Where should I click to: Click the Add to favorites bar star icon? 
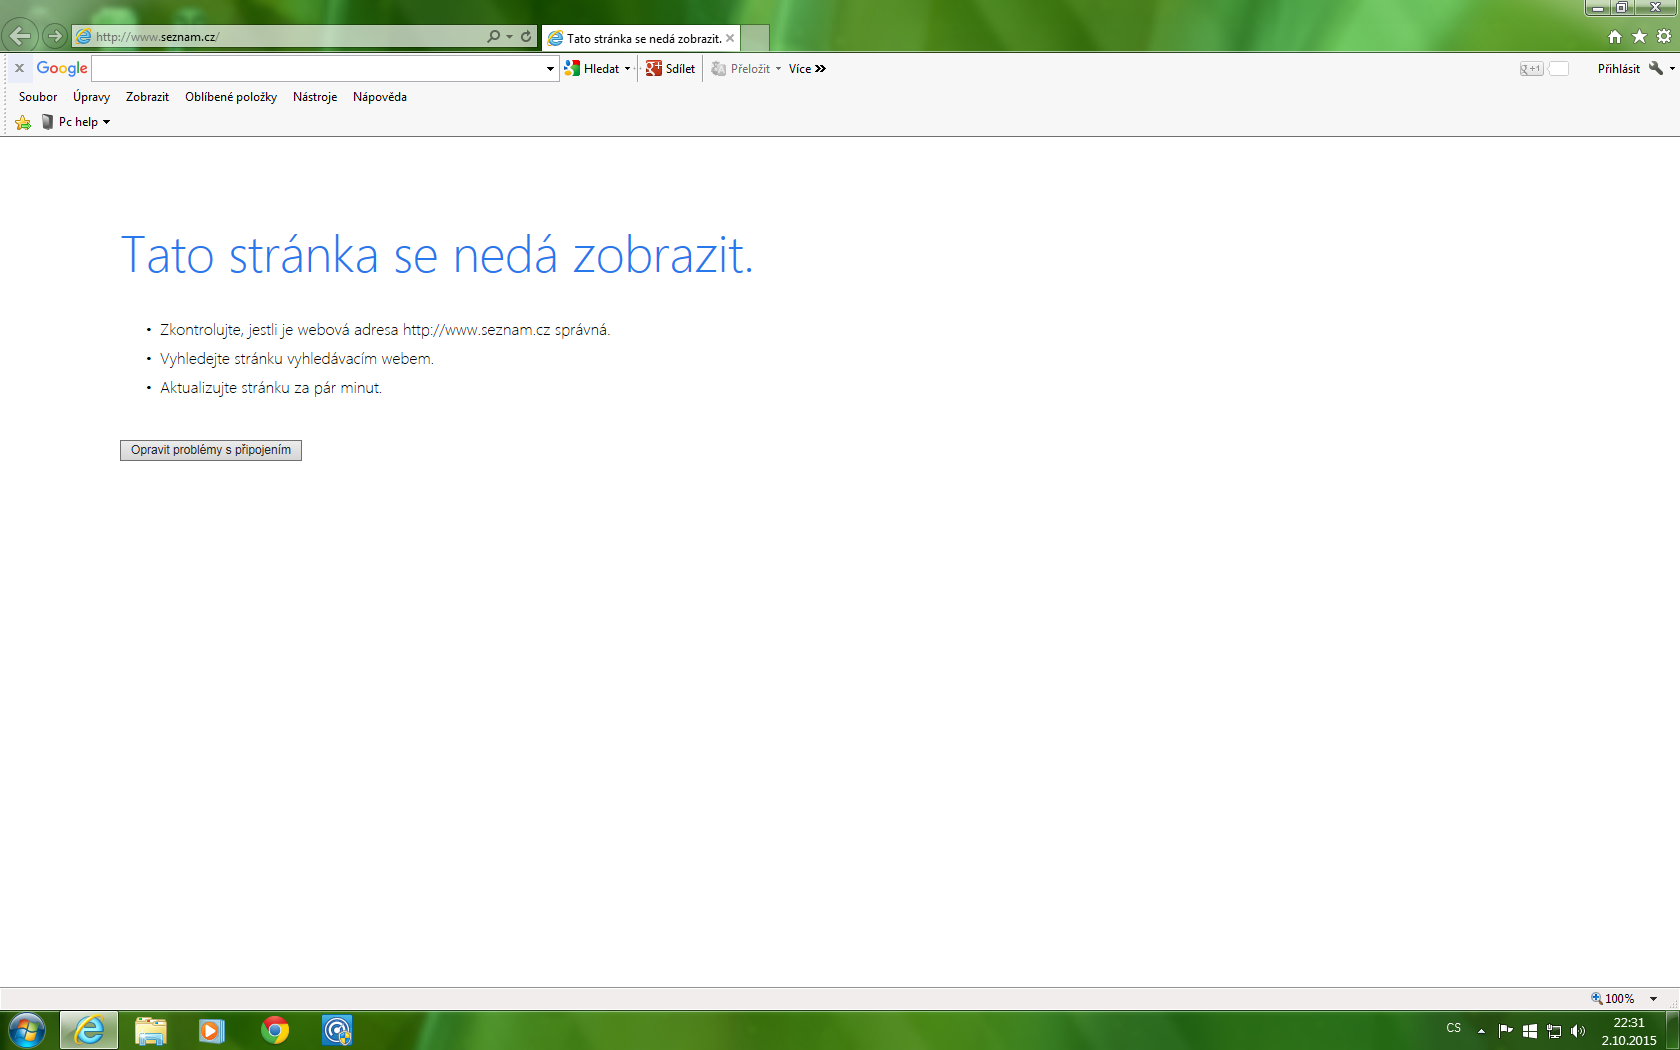pos(23,122)
